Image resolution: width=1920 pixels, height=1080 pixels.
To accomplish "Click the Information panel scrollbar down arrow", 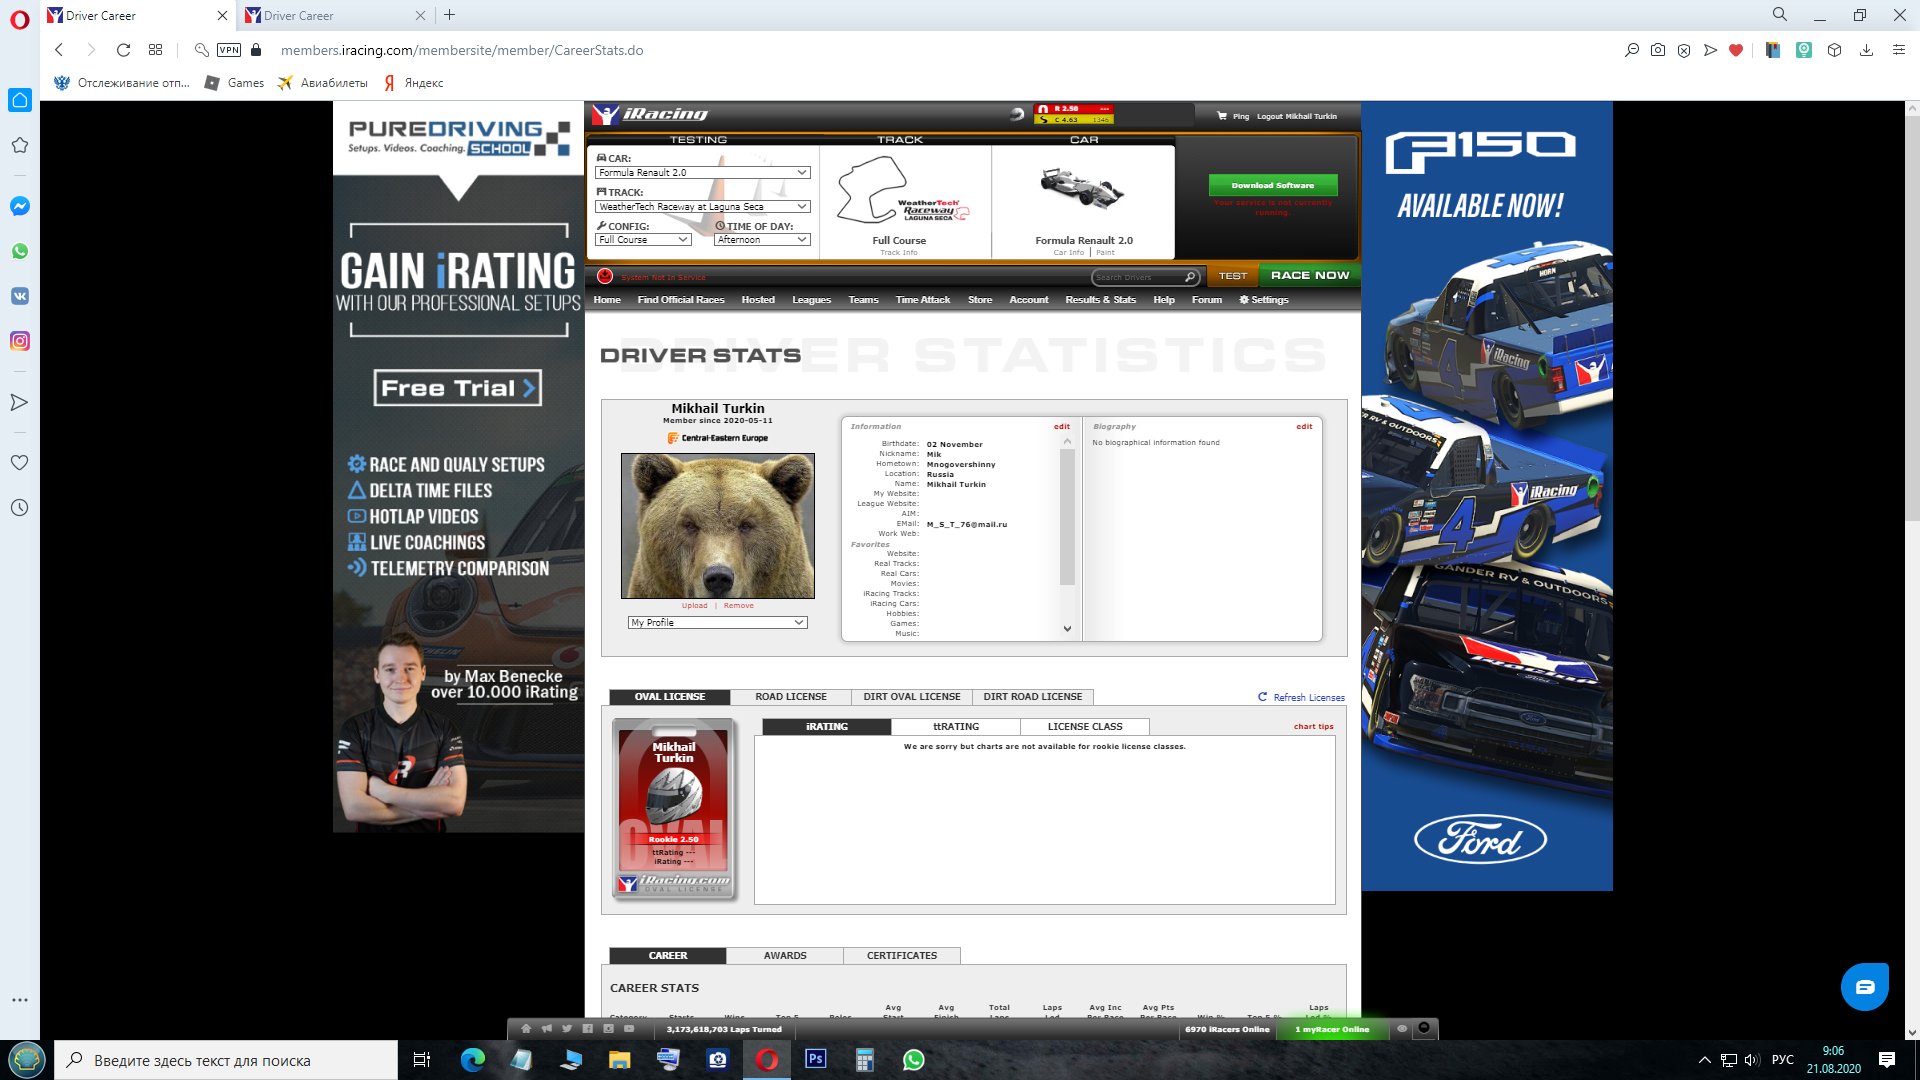I will [x=1067, y=629].
